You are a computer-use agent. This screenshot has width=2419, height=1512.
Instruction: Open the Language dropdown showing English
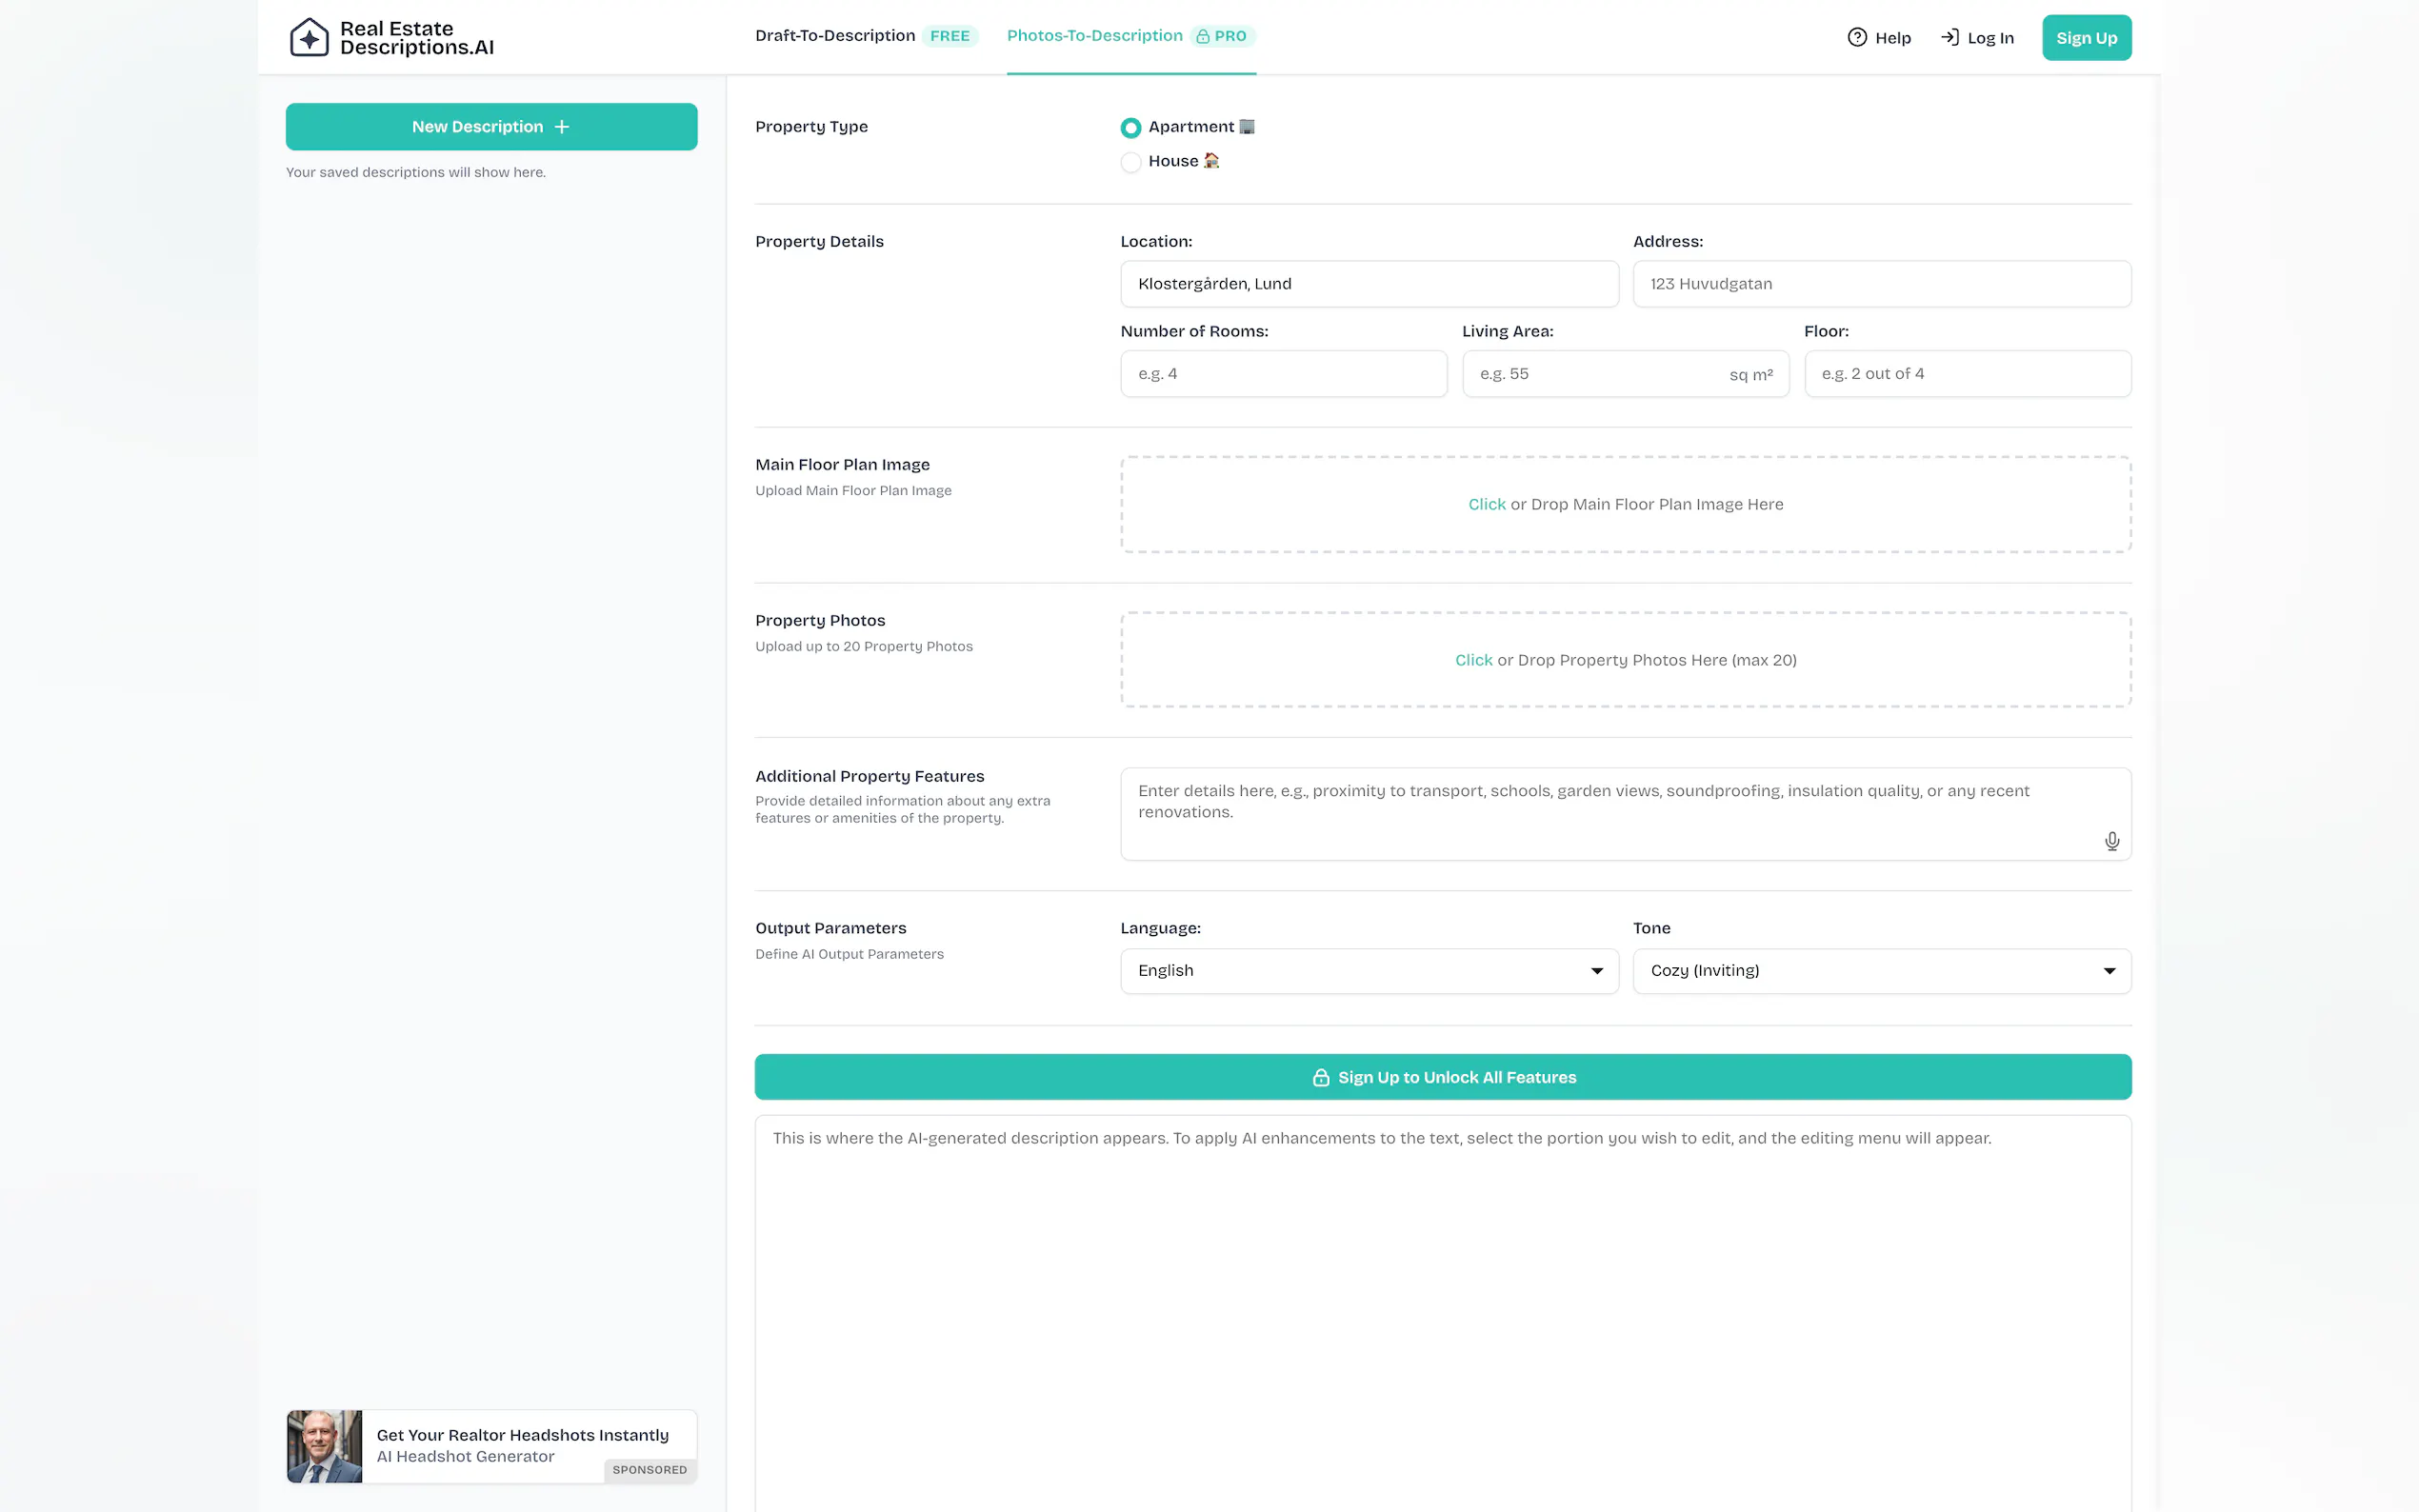click(x=1368, y=971)
